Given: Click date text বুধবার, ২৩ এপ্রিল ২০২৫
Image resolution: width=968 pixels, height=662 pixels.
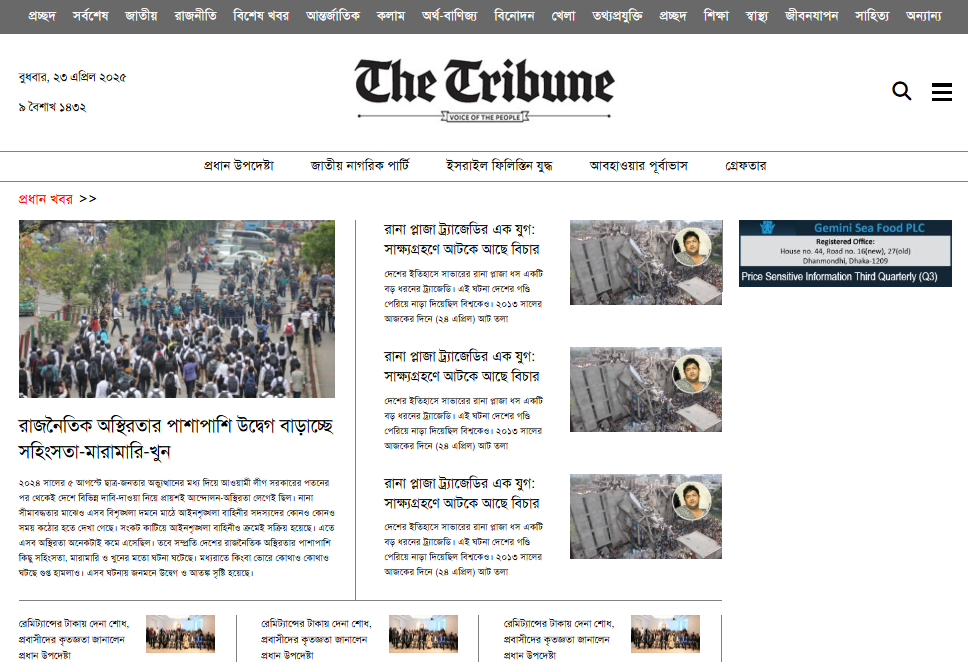Looking at the screenshot, I should pos(72,77).
